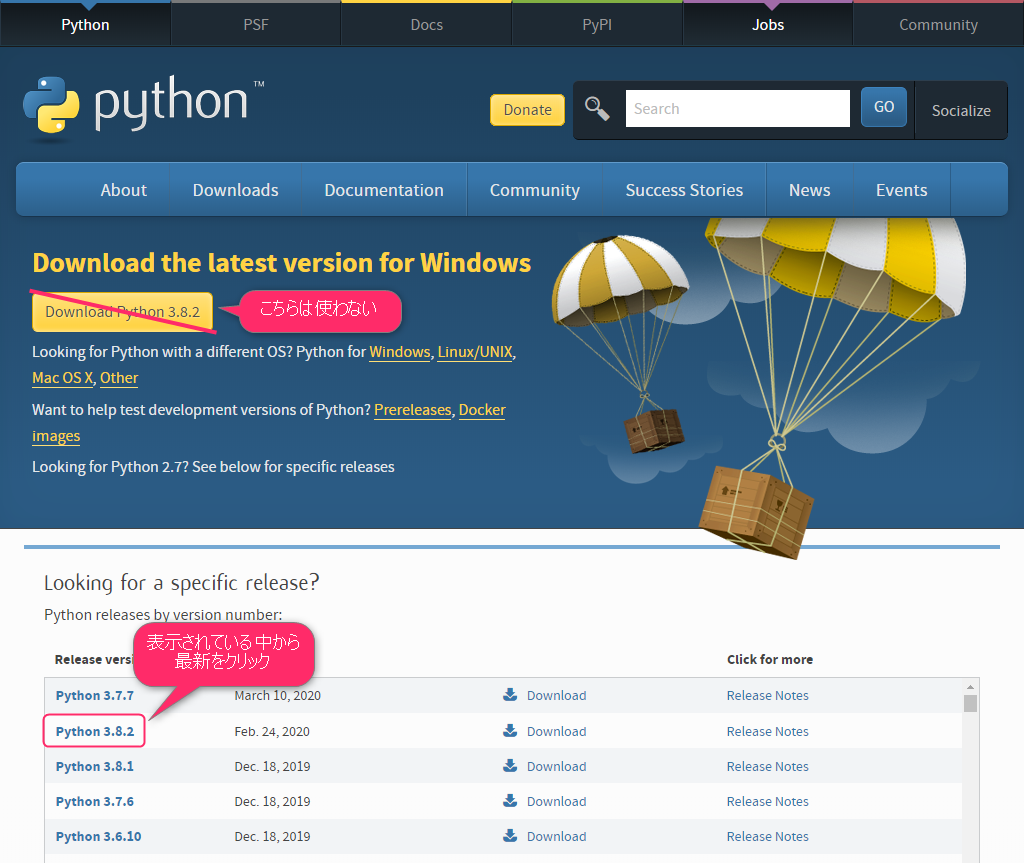This screenshot has height=863, width=1024.
Task: View Release Notes for Python 3.6.10
Action: 767,836
